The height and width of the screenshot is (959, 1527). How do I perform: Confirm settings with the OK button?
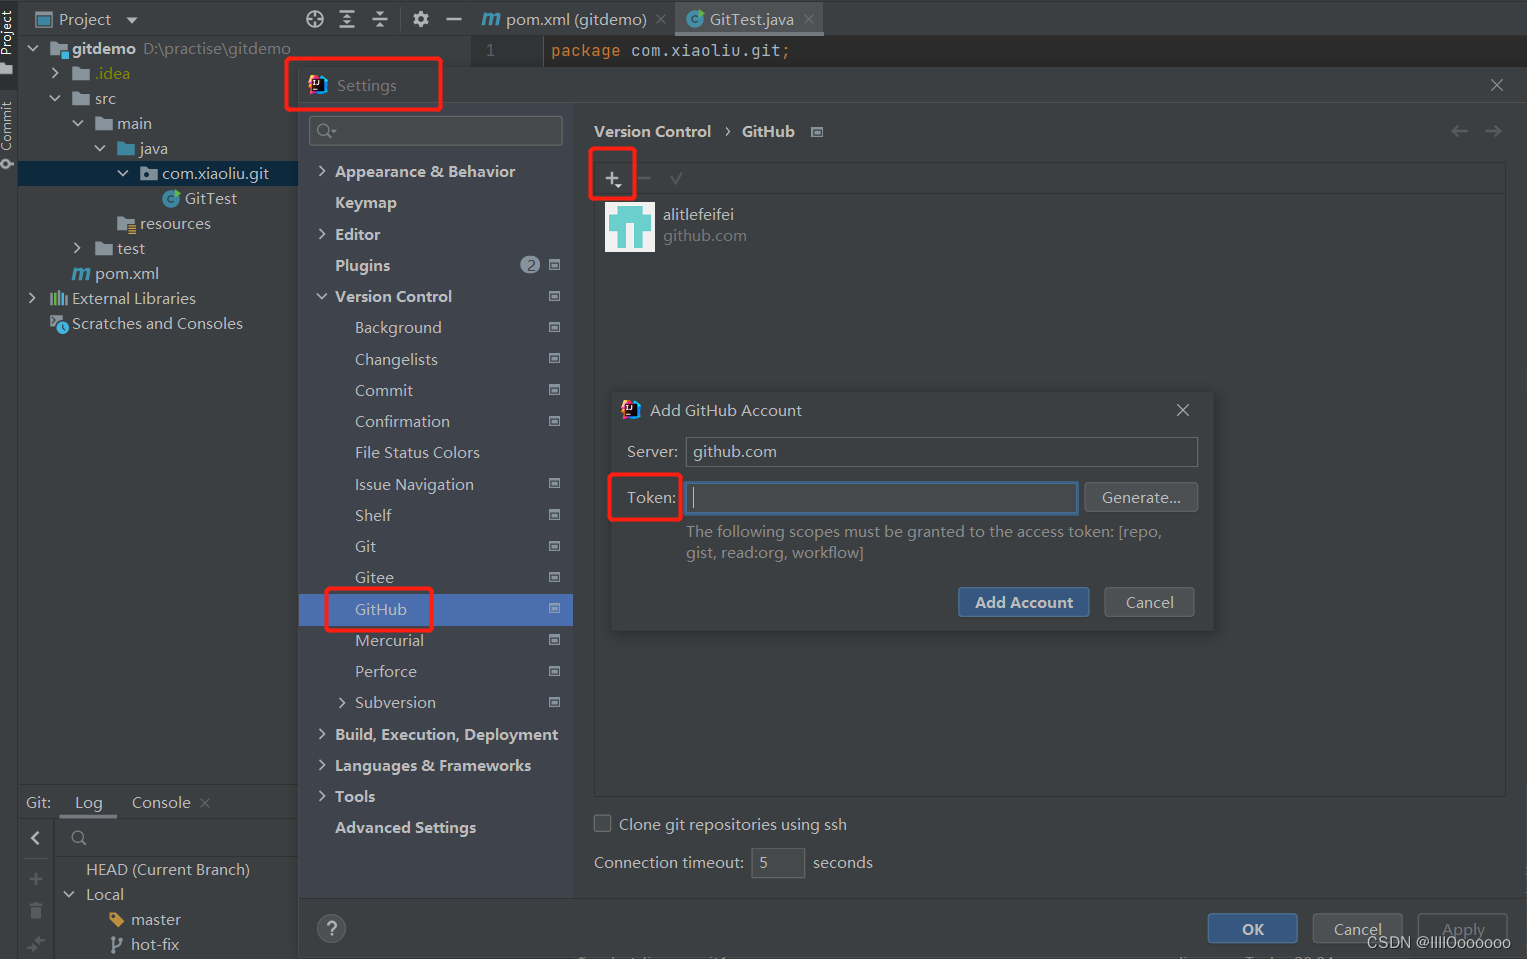click(x=1252, y=929)
